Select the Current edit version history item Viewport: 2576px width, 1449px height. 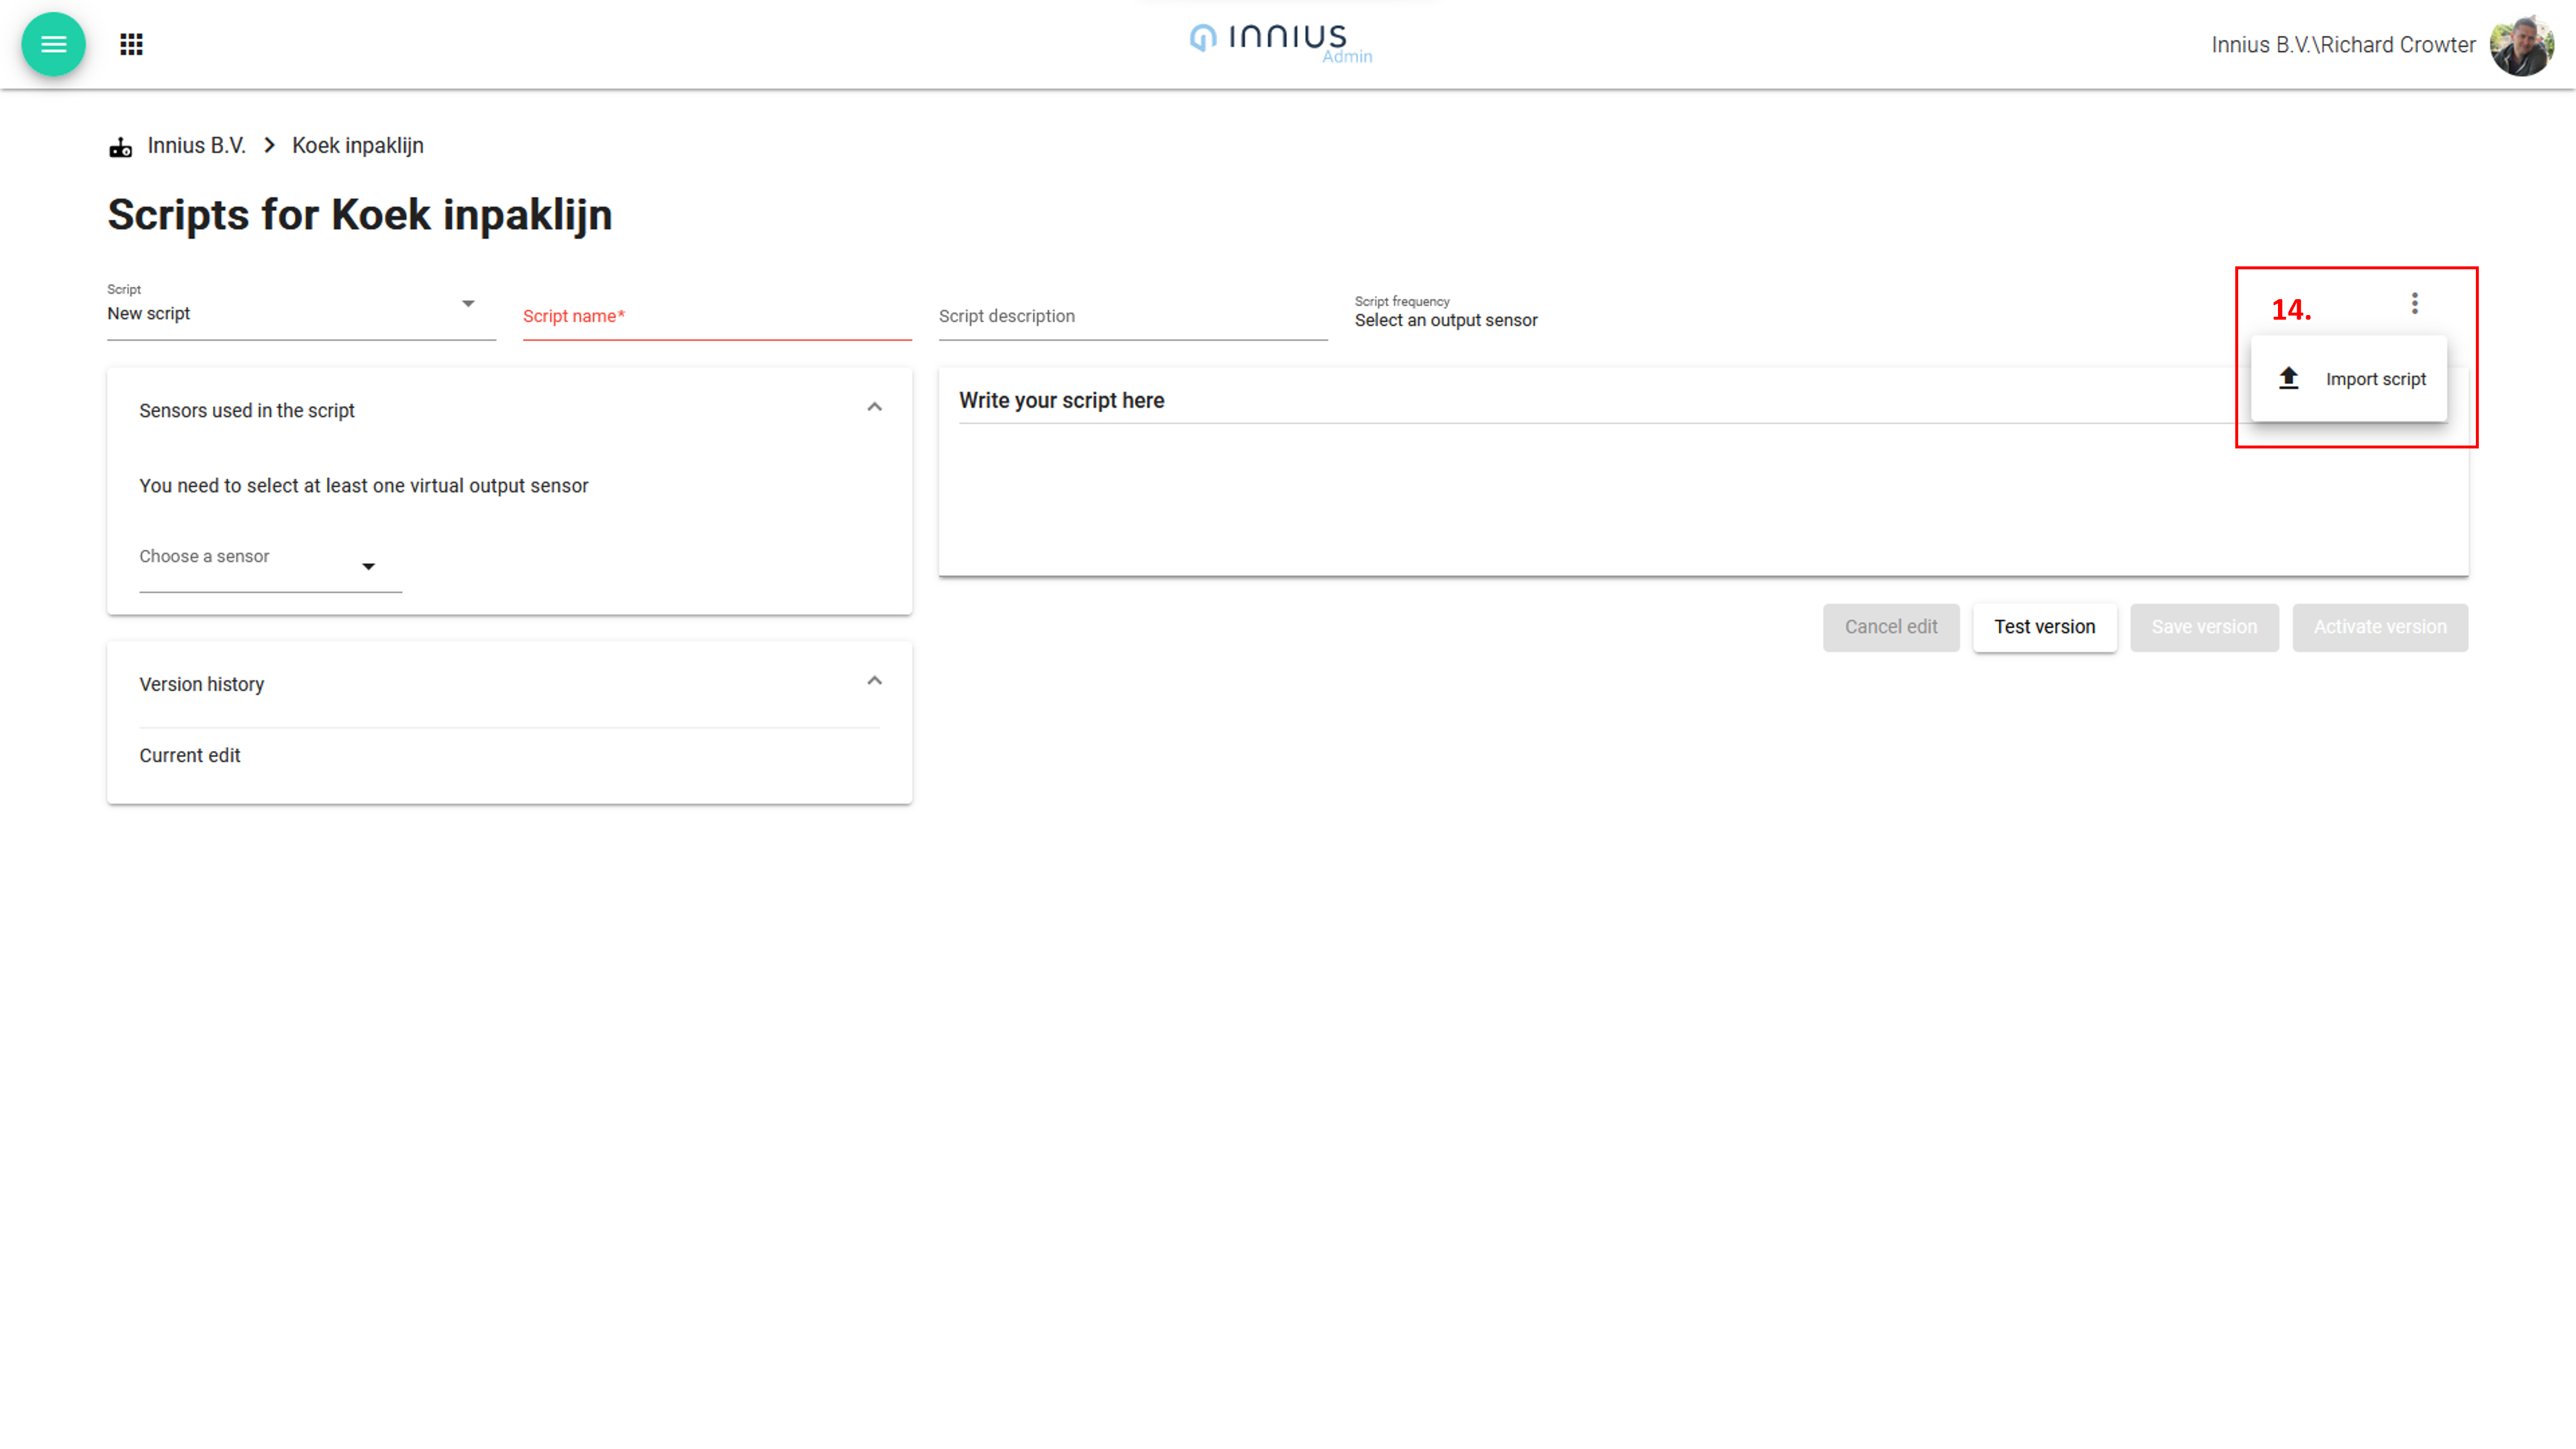coord(189,755)
